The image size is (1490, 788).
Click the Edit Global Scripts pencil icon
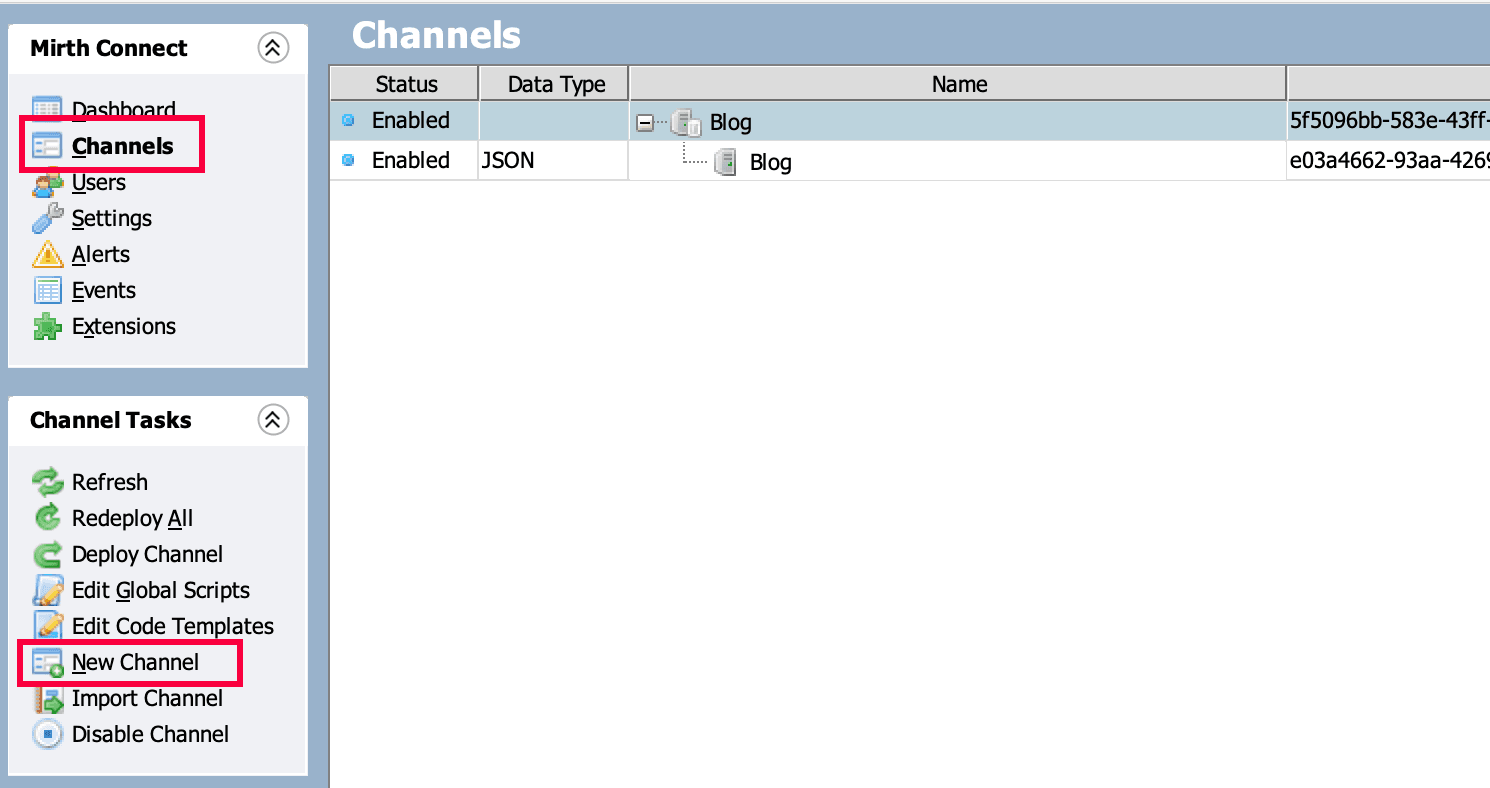(x=47, y=590)
